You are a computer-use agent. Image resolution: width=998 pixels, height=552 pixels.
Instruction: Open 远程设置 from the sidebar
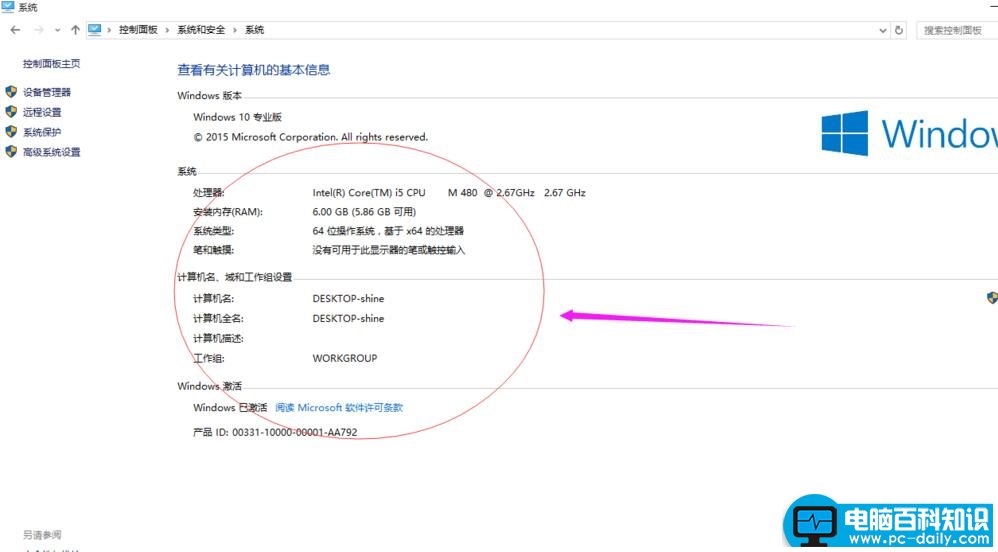[42, 112]
